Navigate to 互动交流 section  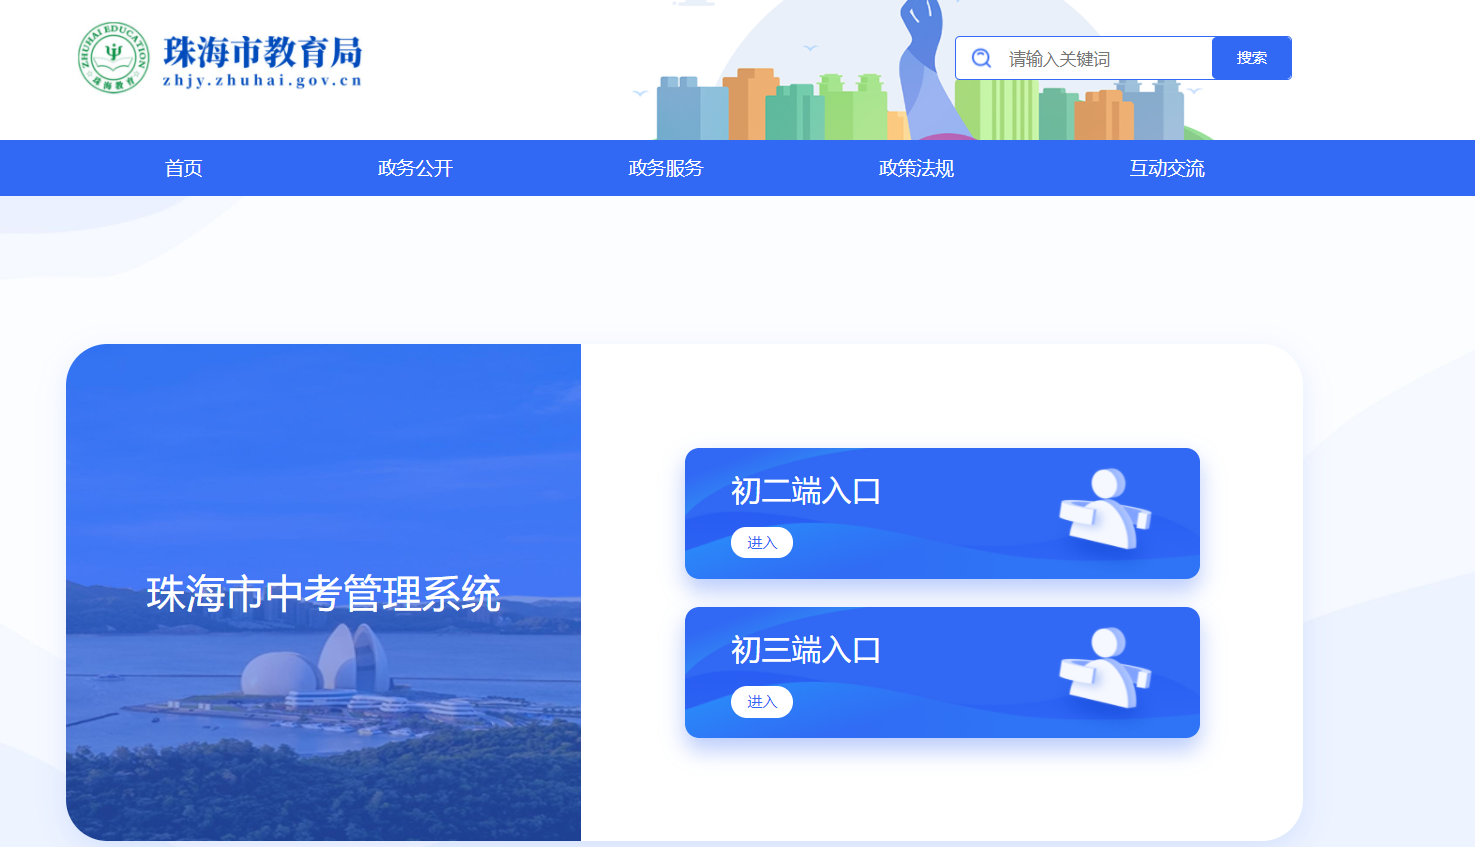click(x=1167, y=168)
